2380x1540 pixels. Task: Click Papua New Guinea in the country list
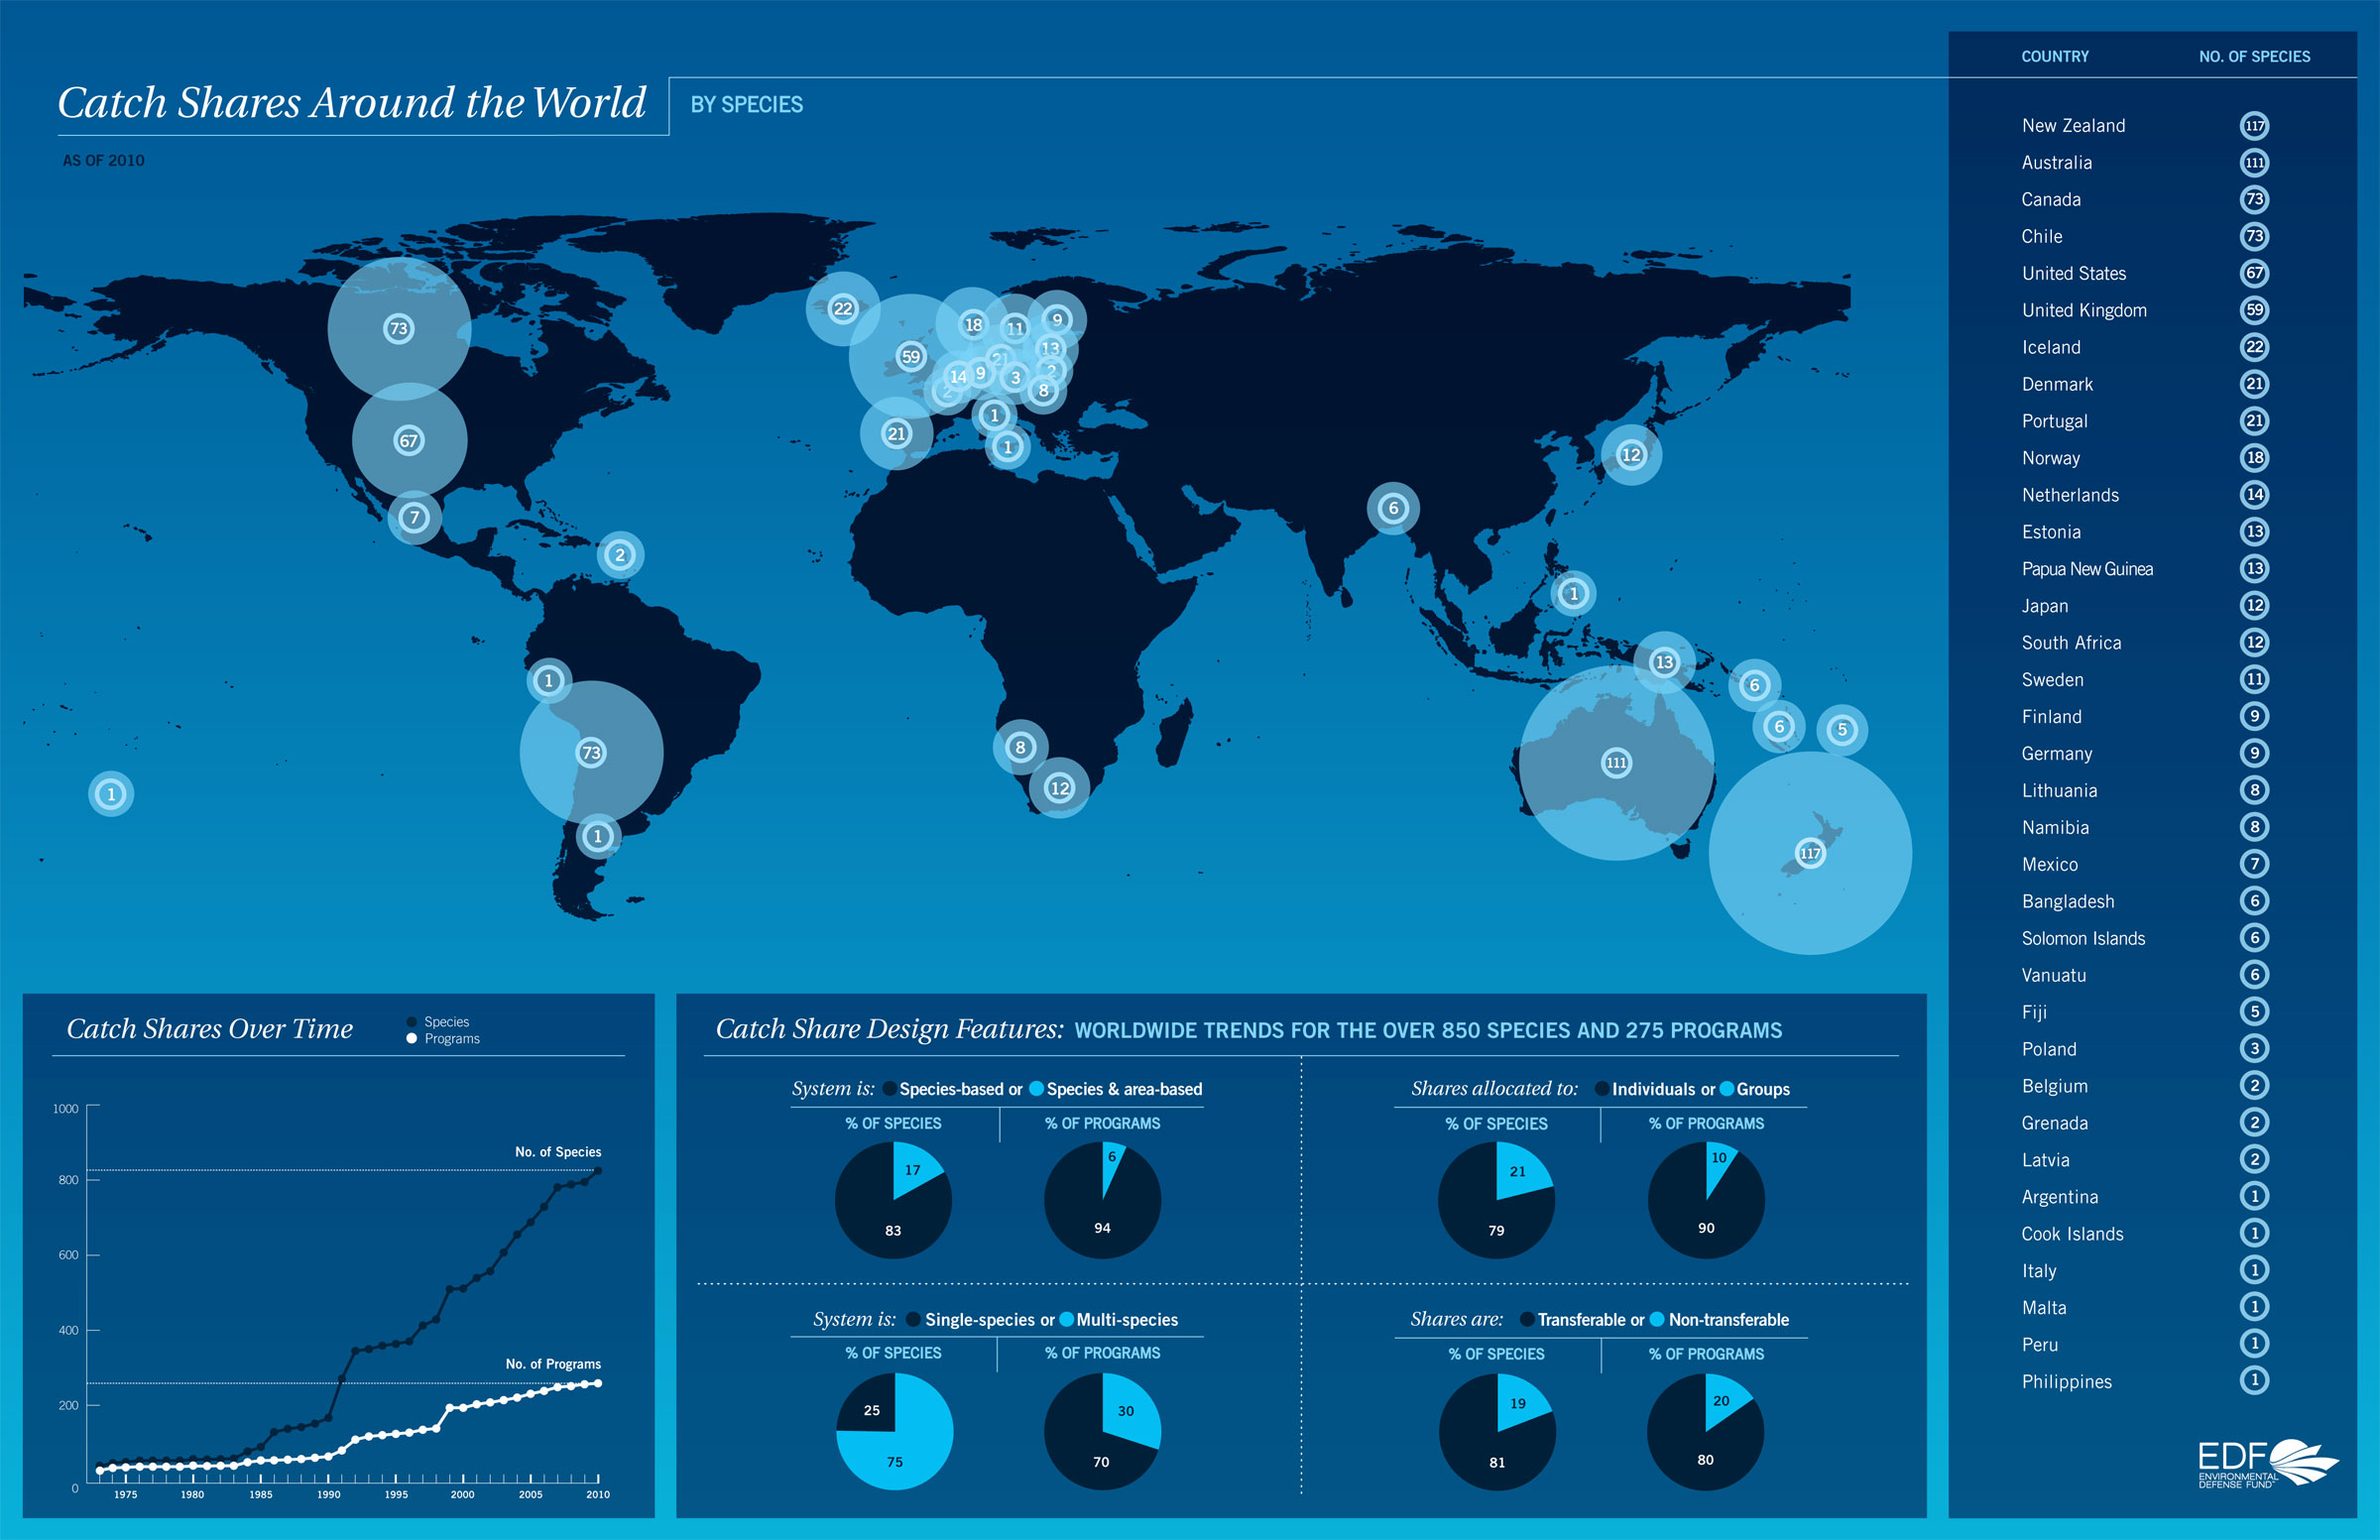click(2086, 569)
